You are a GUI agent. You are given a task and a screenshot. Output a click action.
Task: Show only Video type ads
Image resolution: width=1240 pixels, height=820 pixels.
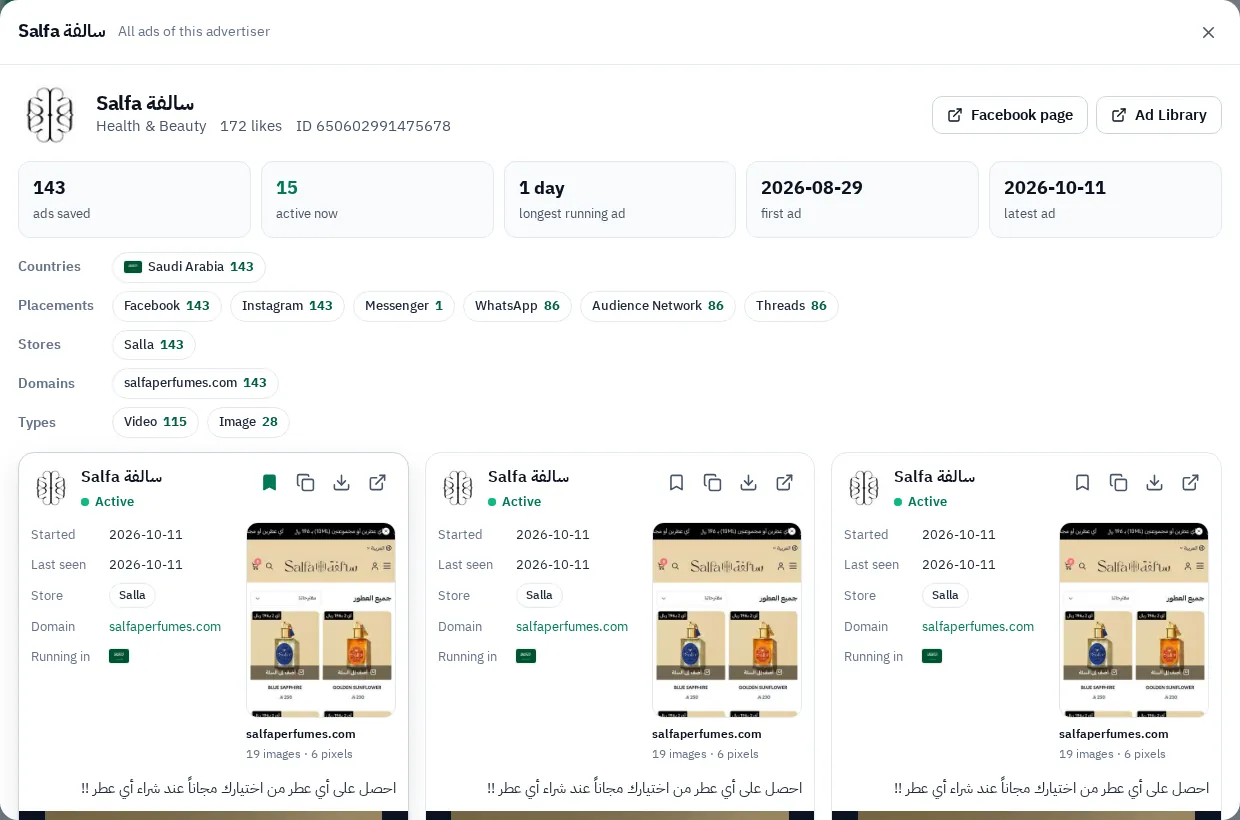point(155,423)
